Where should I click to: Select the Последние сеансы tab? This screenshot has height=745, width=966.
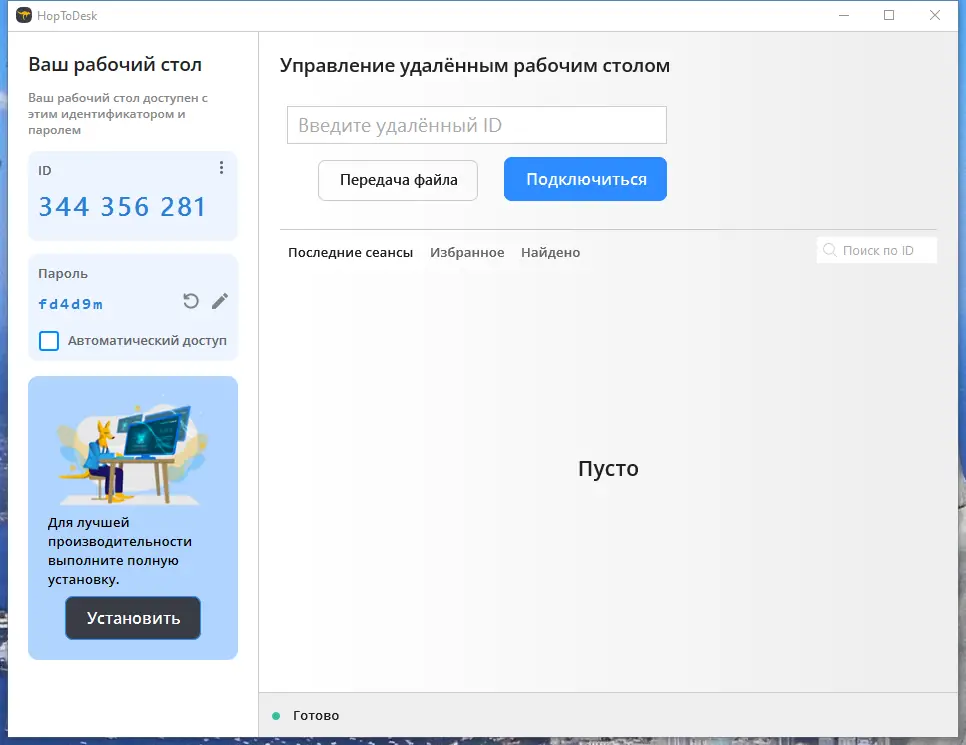pyautogui.click(x=350, y=252)
